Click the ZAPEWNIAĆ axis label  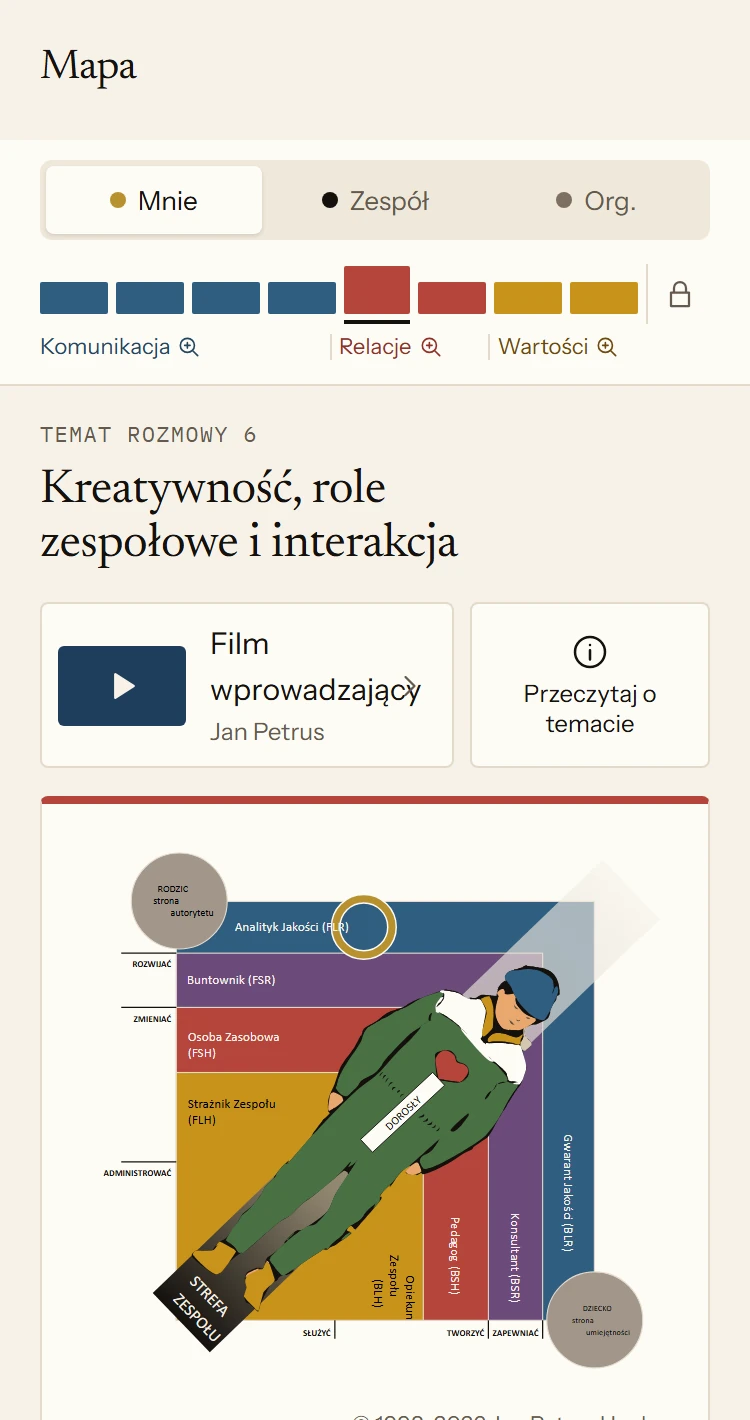[516, 1333]
